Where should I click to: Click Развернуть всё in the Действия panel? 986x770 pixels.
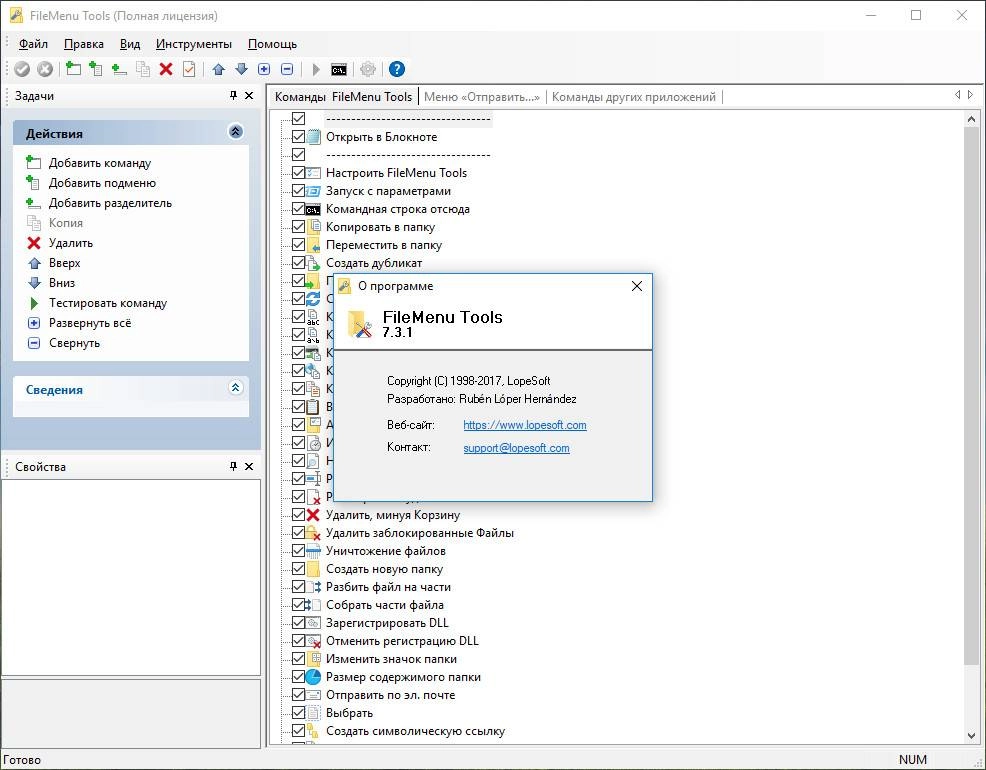pos(90,323)
